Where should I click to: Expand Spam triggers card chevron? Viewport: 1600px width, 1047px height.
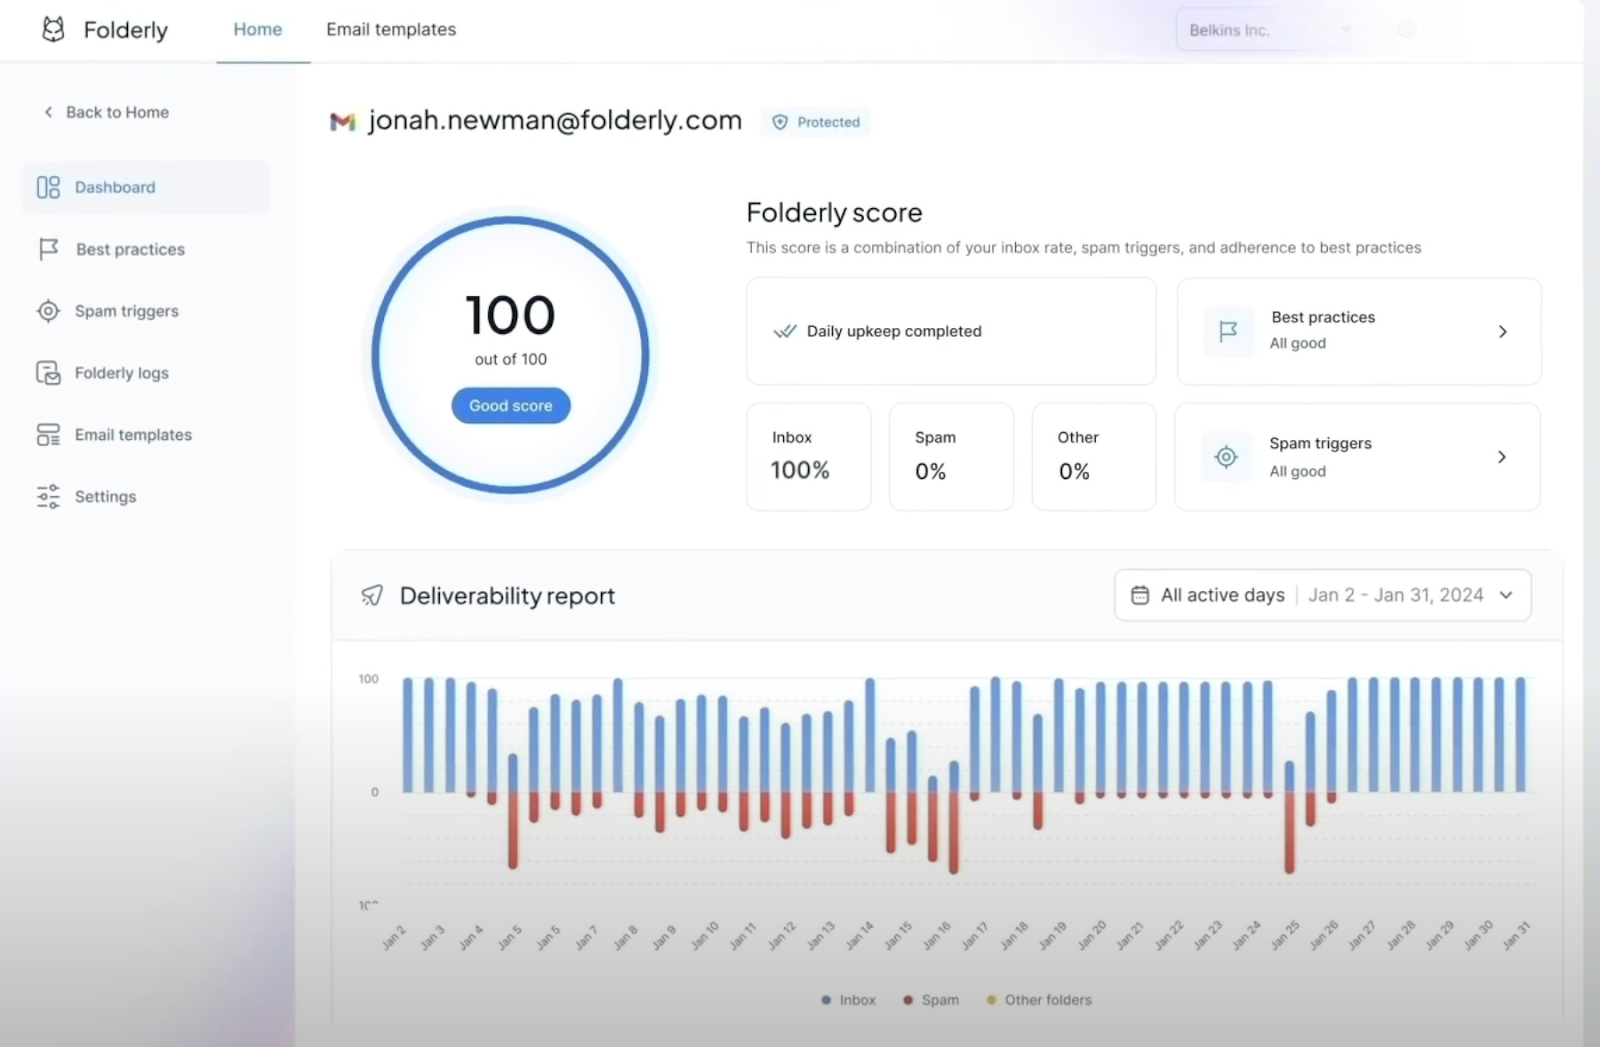[1501, 457]
